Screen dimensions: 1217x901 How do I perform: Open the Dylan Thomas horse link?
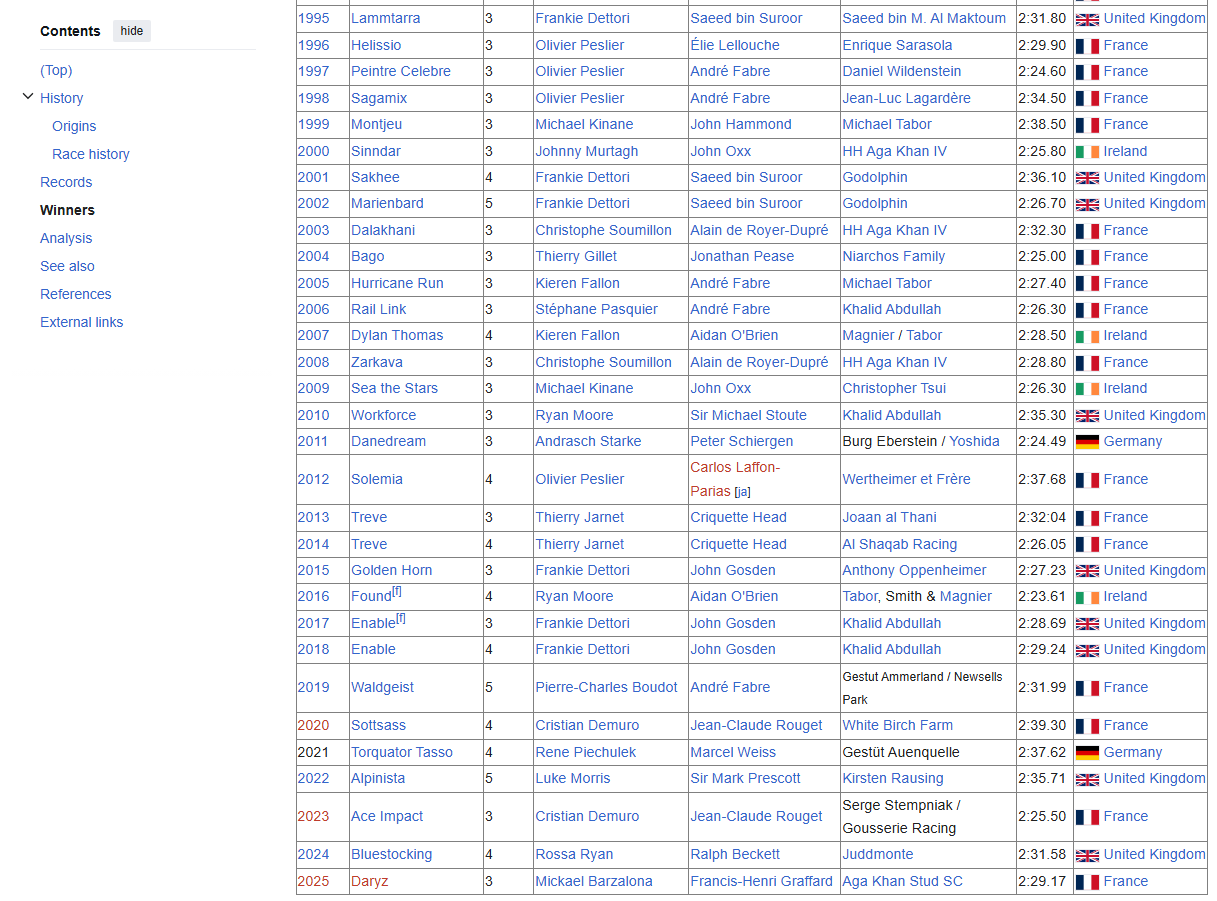coord(397,335)
